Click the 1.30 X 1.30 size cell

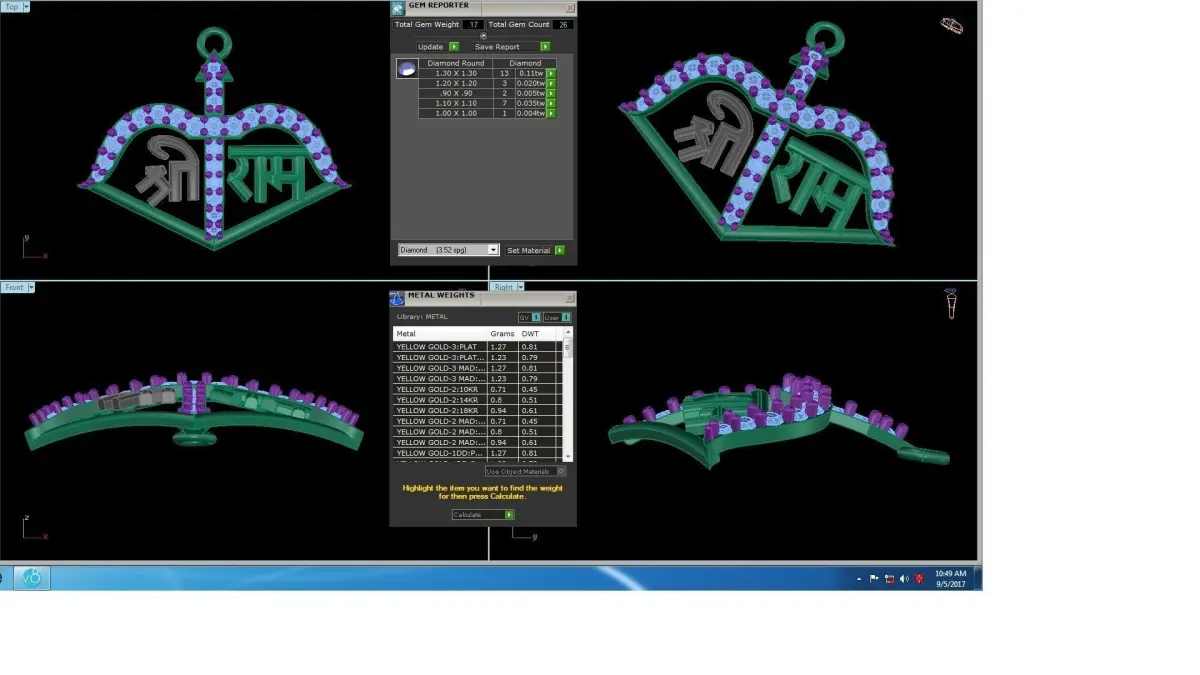[456, 73]
